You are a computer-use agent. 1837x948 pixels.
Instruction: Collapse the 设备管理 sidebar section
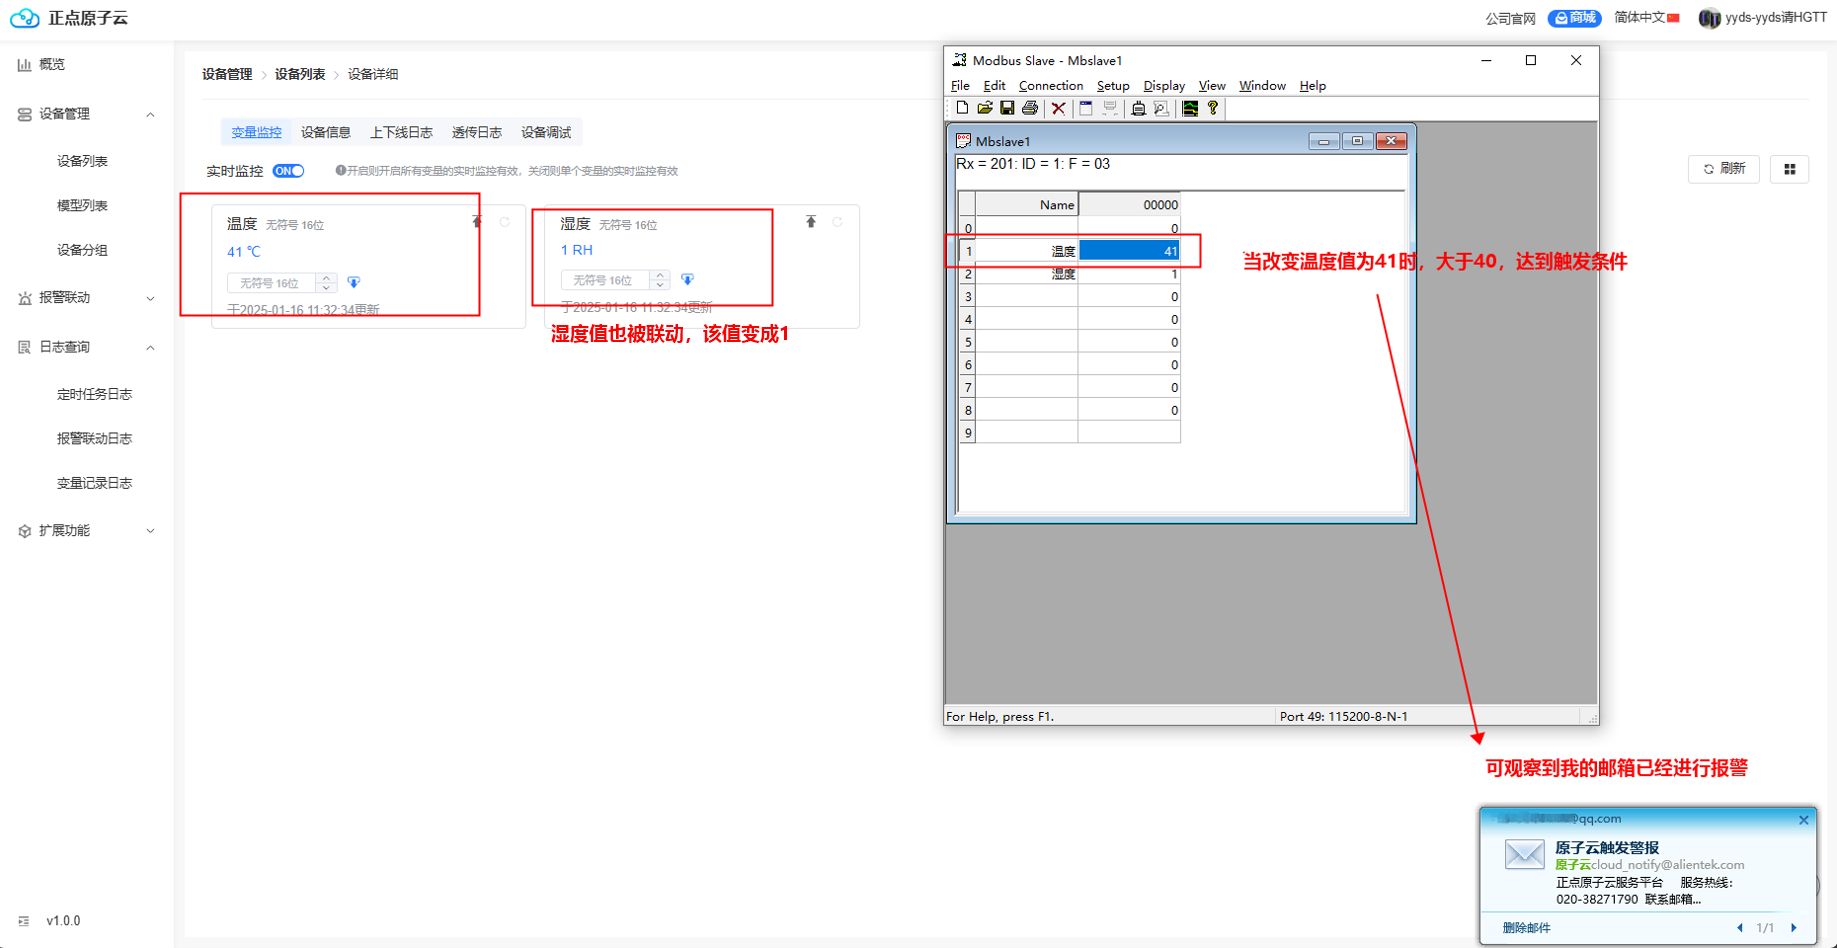coord(150,115)
